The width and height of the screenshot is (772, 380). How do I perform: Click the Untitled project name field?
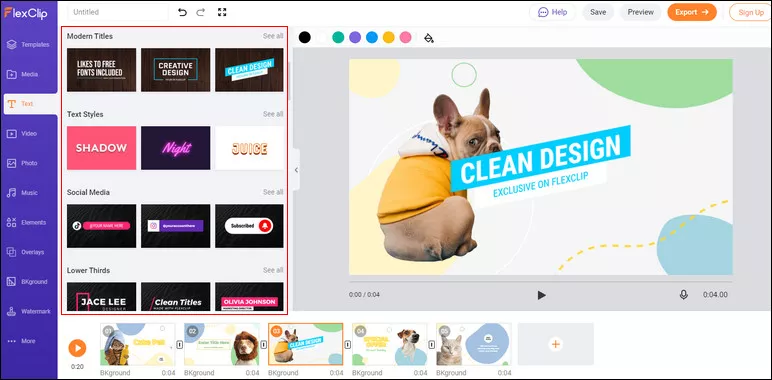coord(118,12)
